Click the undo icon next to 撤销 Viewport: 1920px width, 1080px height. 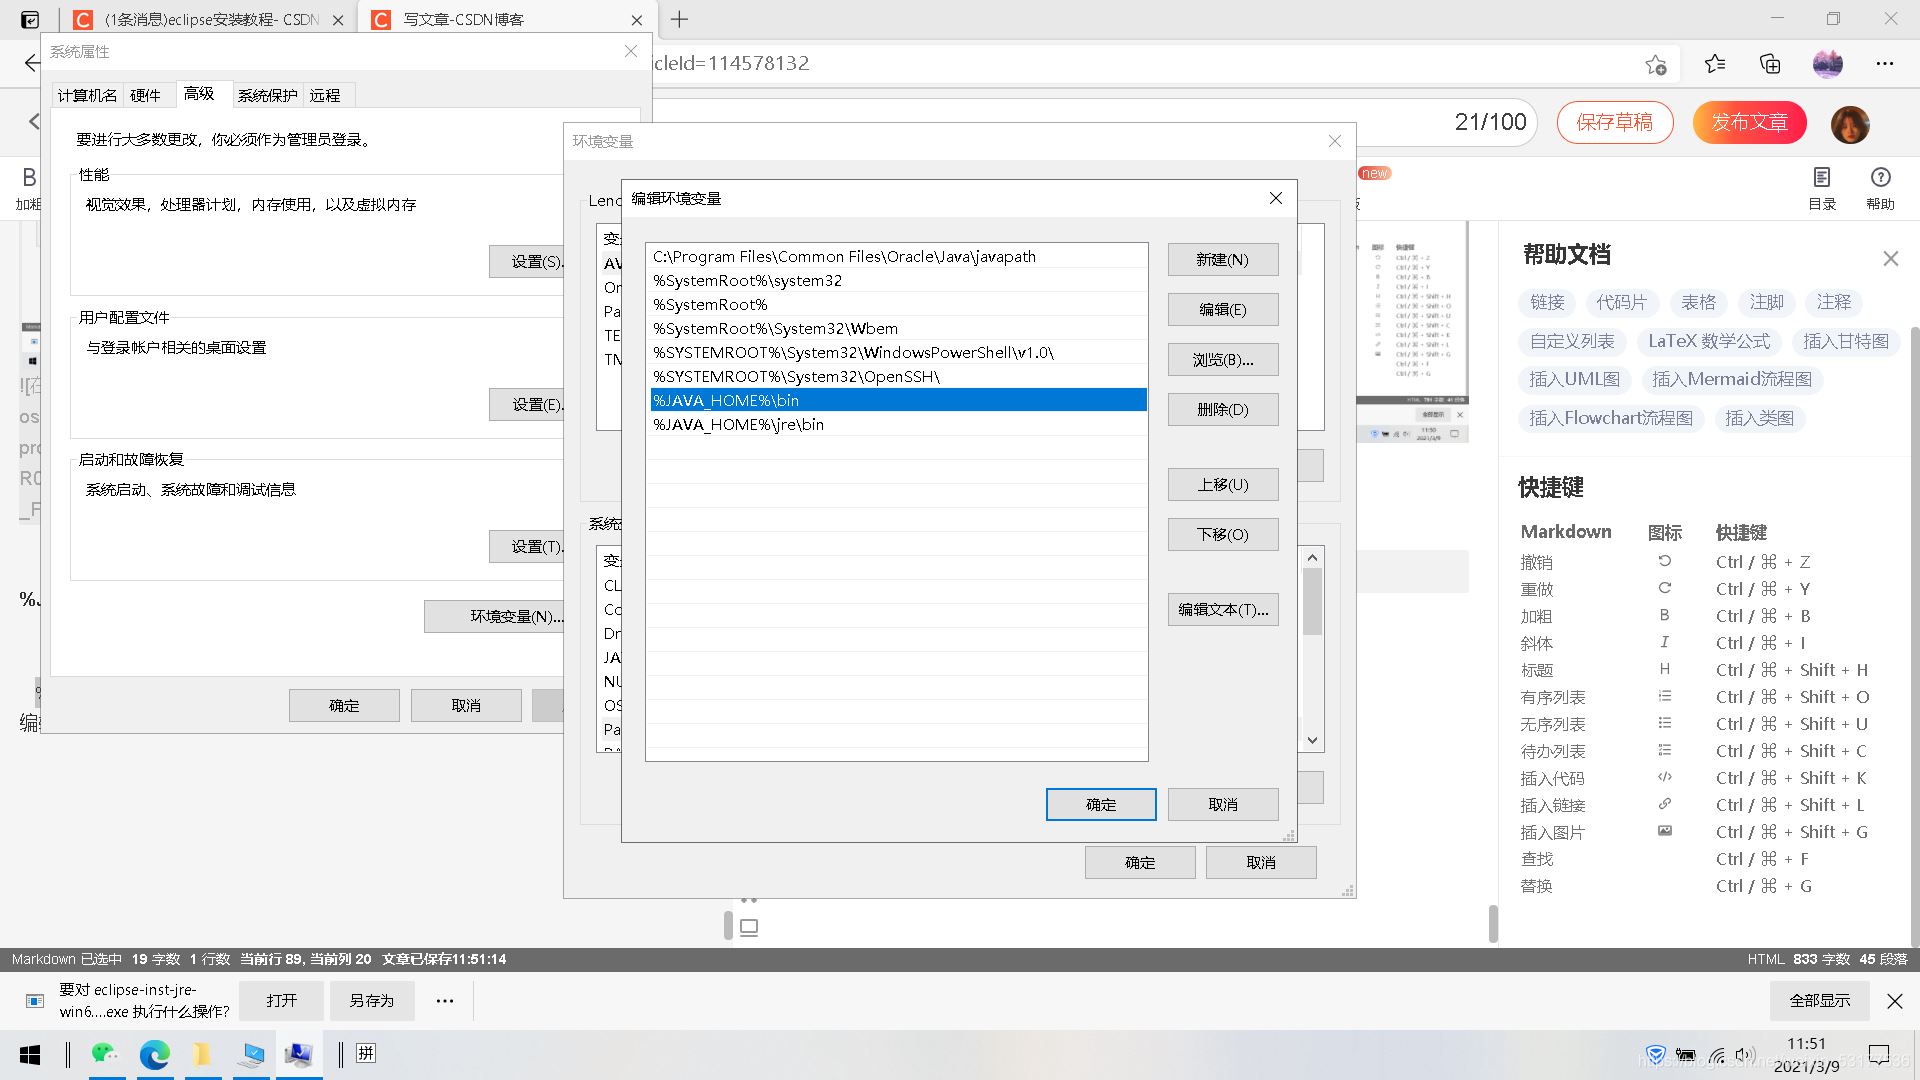pos(1664,561)
